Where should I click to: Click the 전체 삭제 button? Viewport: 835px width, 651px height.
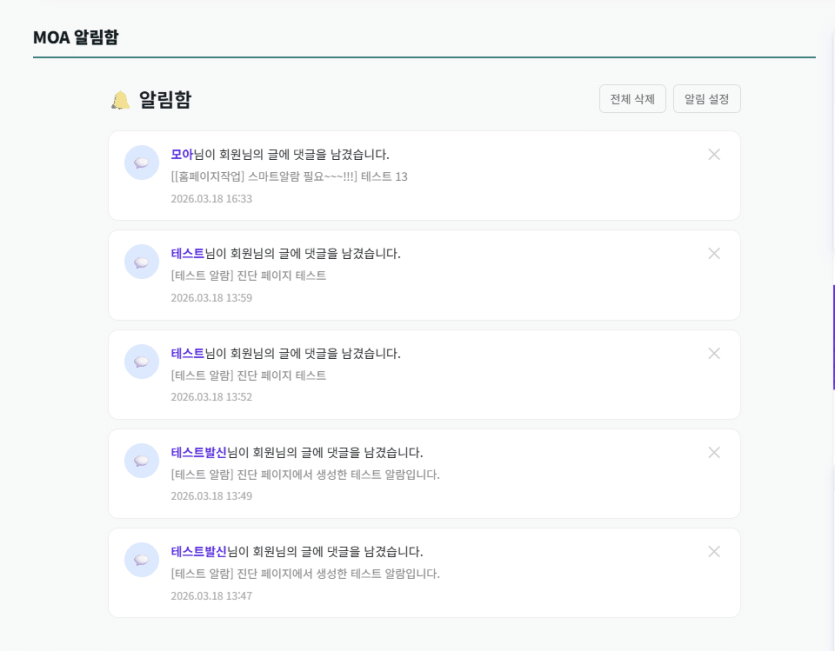pyautogui.click(x=633, y=99)
